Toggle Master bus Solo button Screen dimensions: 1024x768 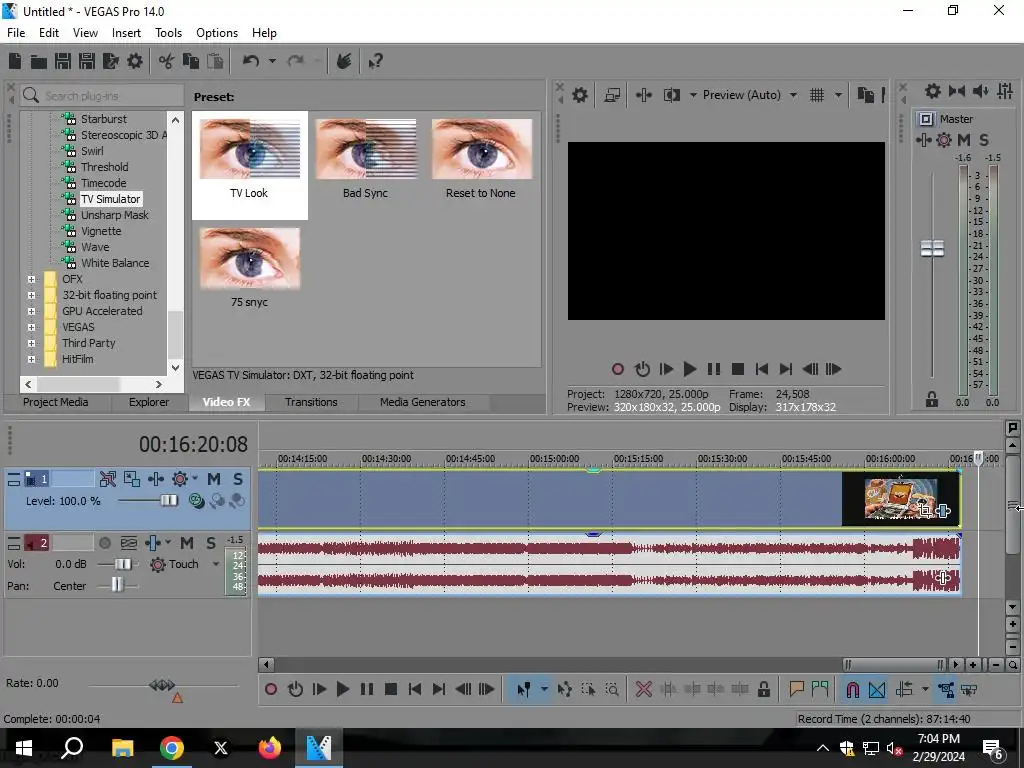point(984,140)
